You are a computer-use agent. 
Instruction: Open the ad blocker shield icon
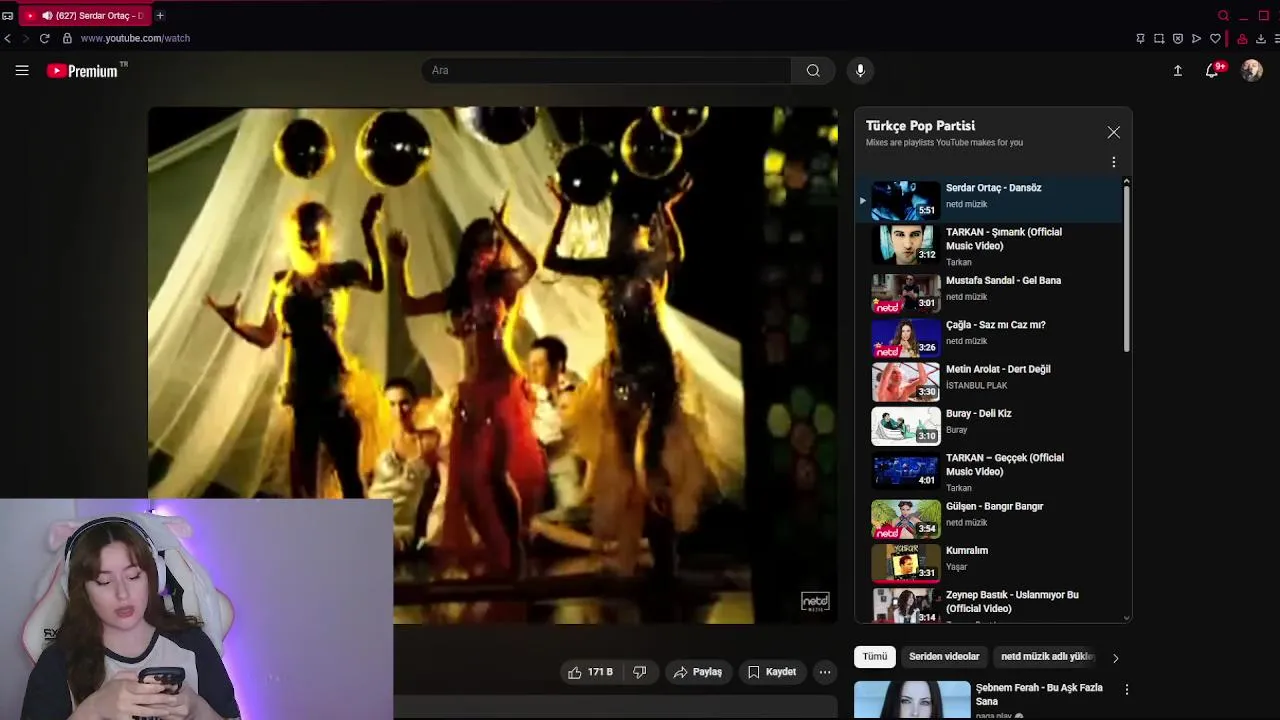pos(1178,39)
